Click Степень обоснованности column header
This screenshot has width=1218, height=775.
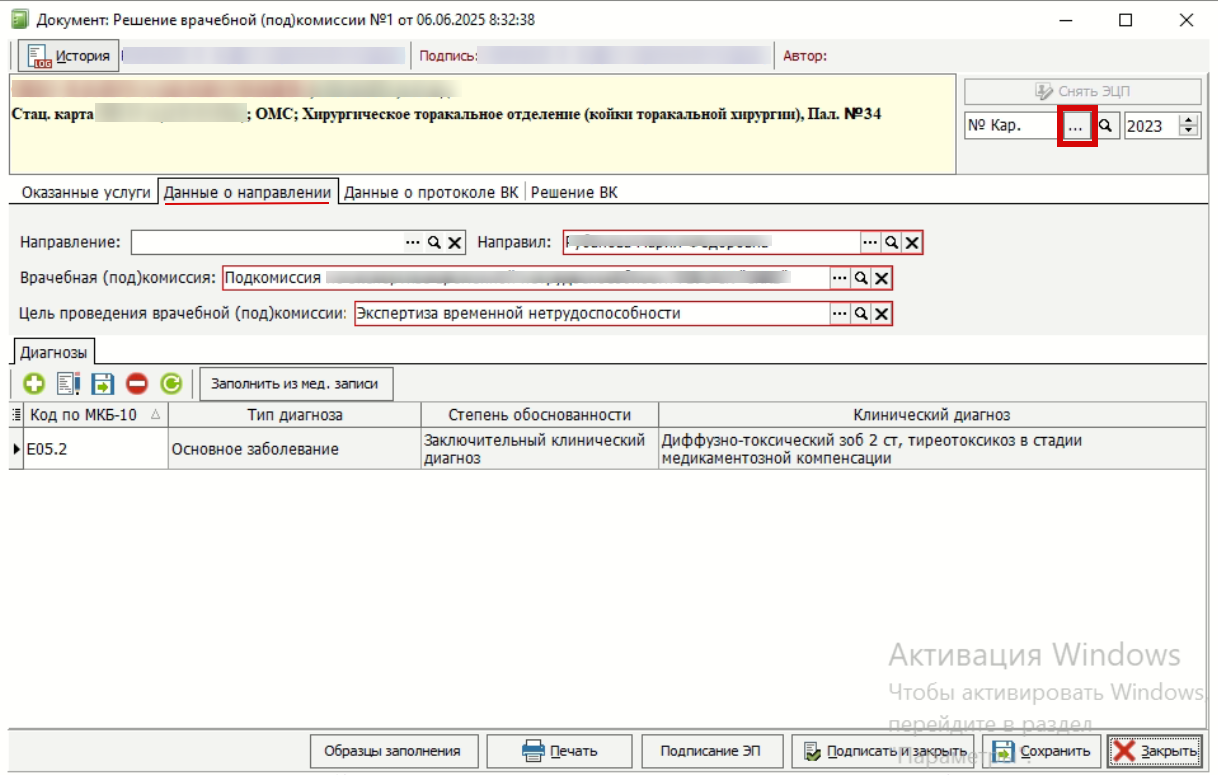click(x=540, y=414)
